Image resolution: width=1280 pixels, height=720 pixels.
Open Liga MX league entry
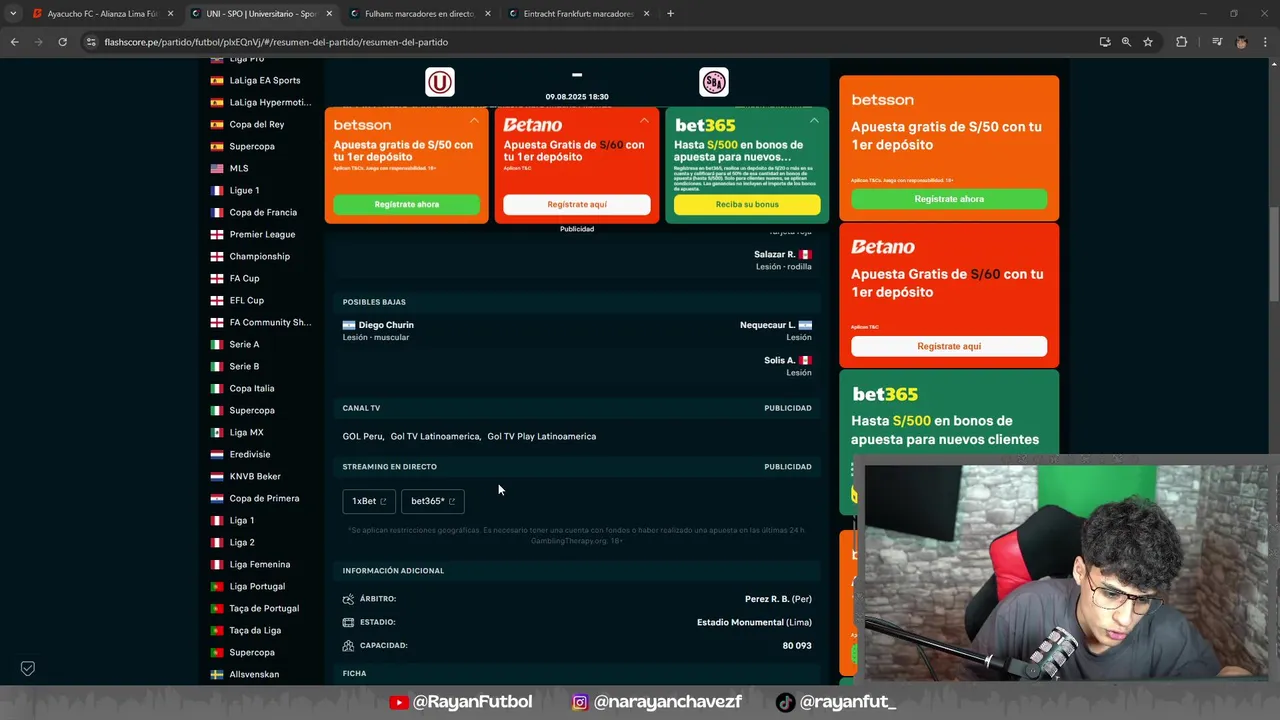pos(246,432)
